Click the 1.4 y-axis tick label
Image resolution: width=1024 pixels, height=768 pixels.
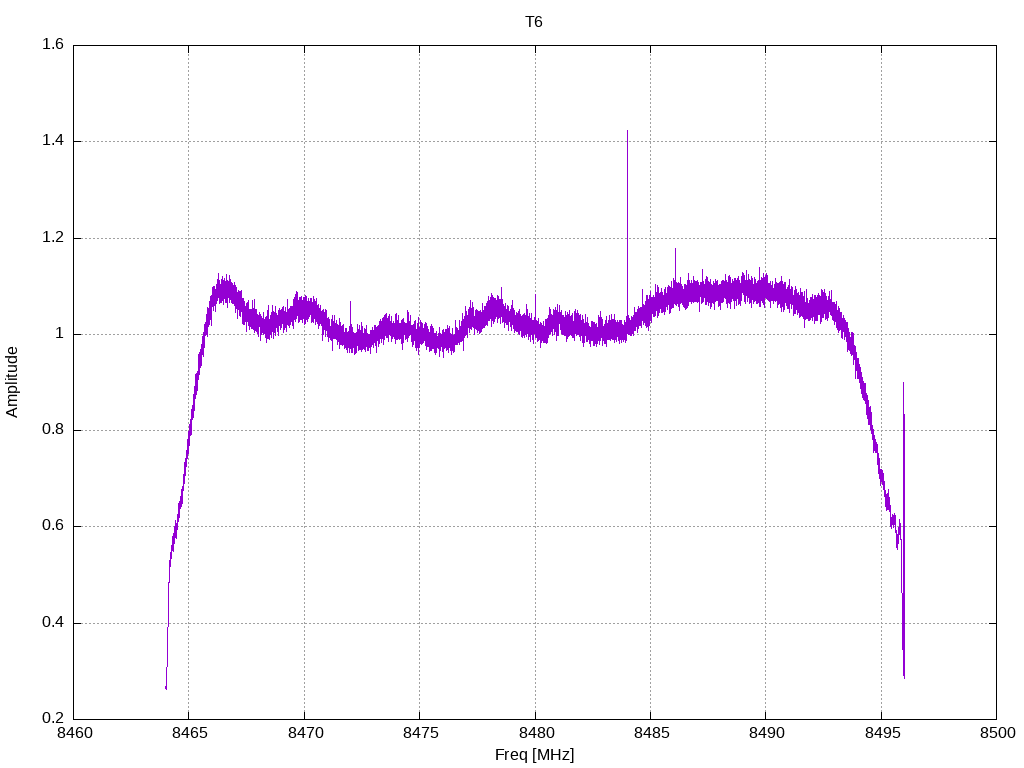[54, 141]
